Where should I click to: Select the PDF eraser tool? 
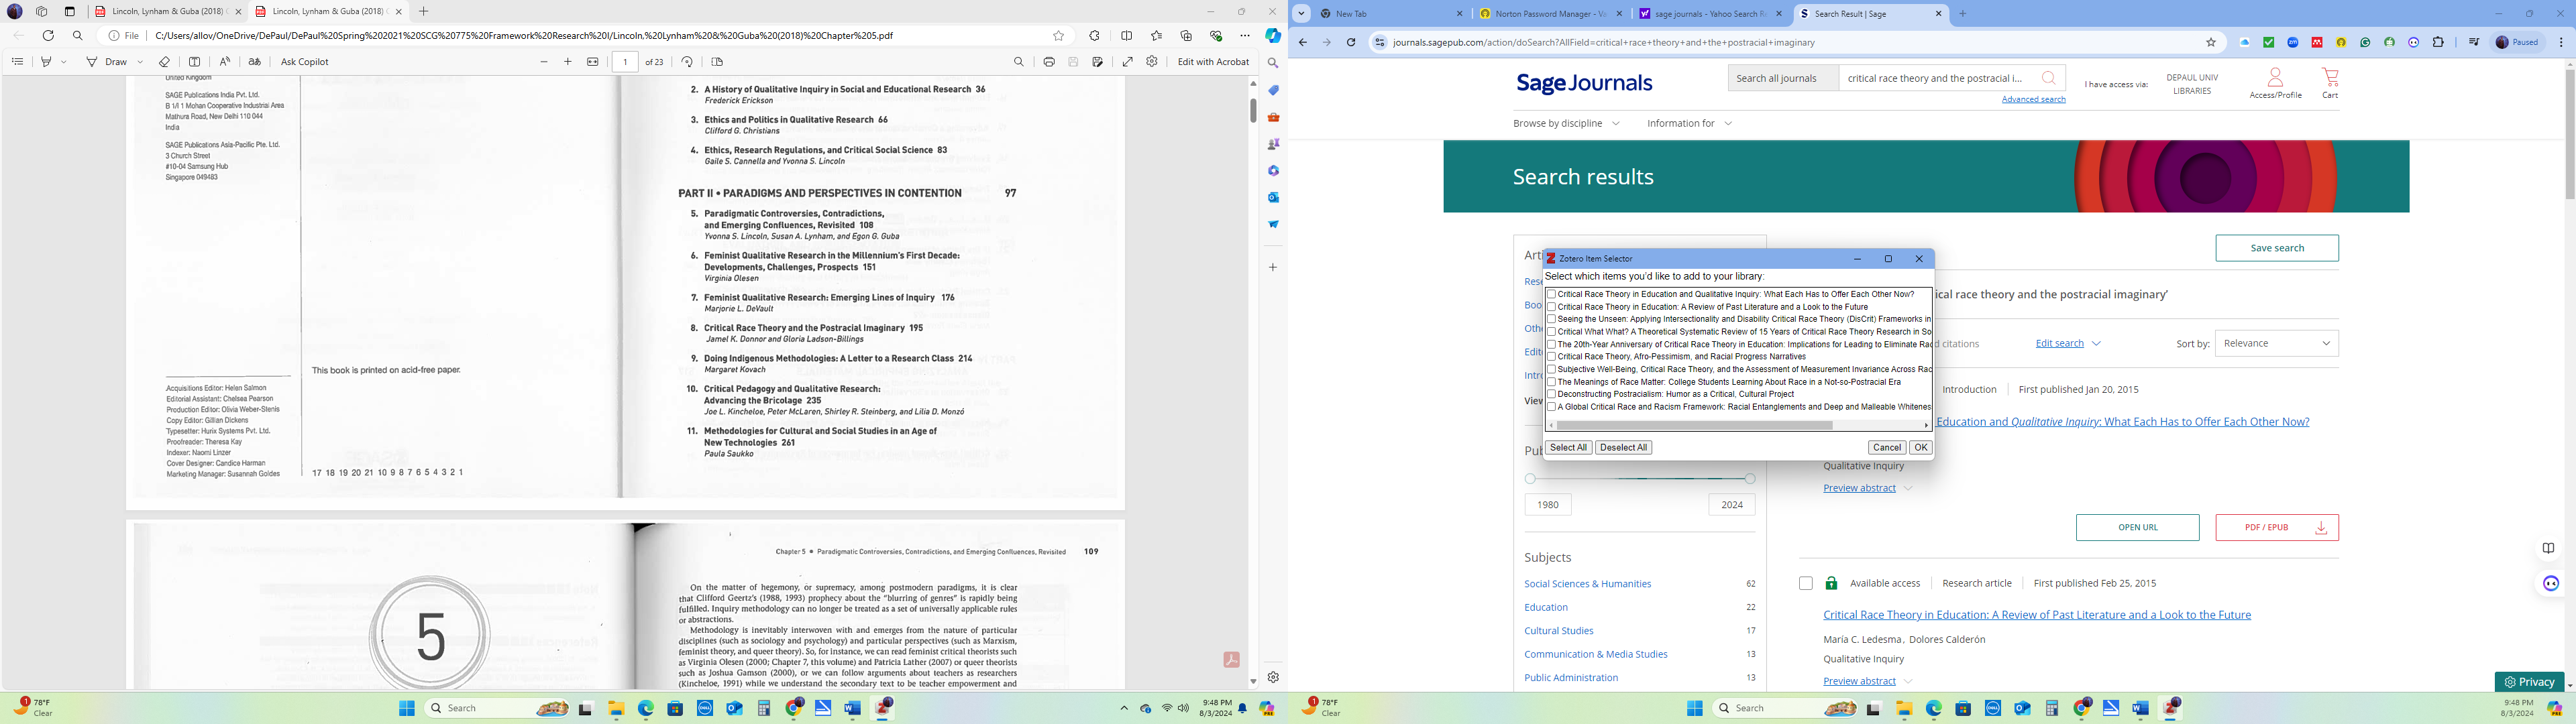click(165, 62)
